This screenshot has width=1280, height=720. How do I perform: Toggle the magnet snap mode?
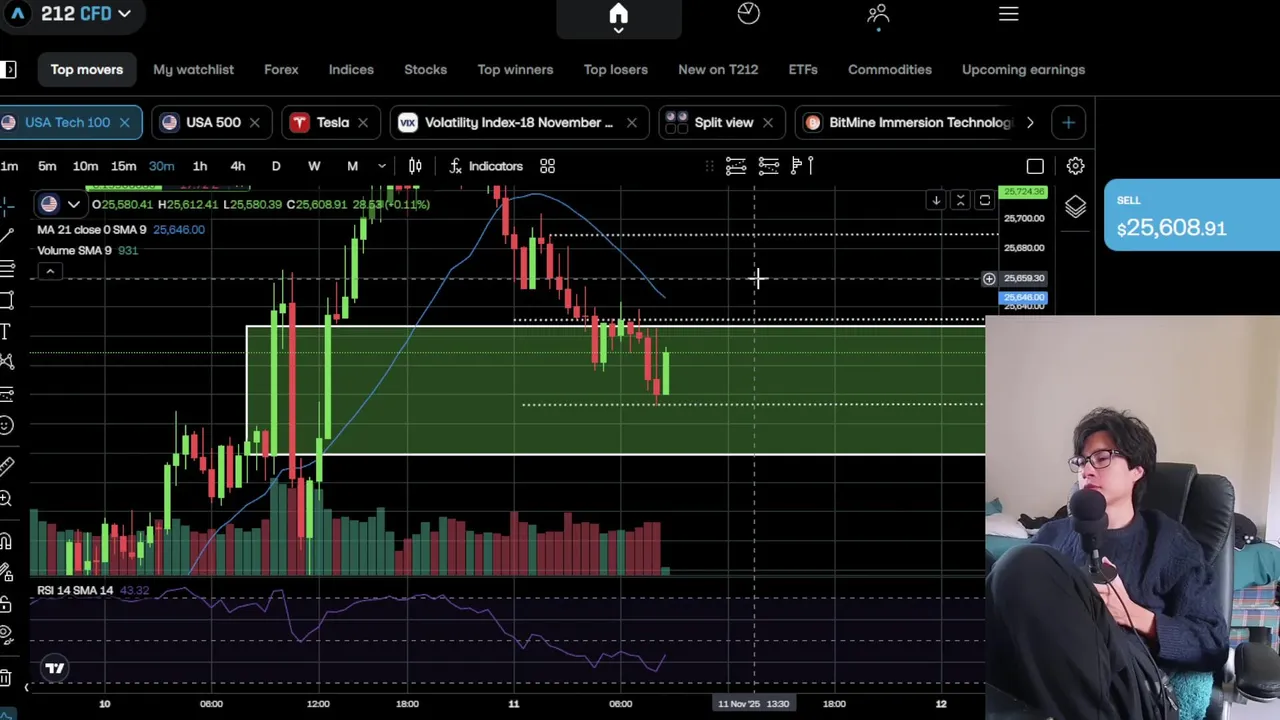tap(7, 541)
